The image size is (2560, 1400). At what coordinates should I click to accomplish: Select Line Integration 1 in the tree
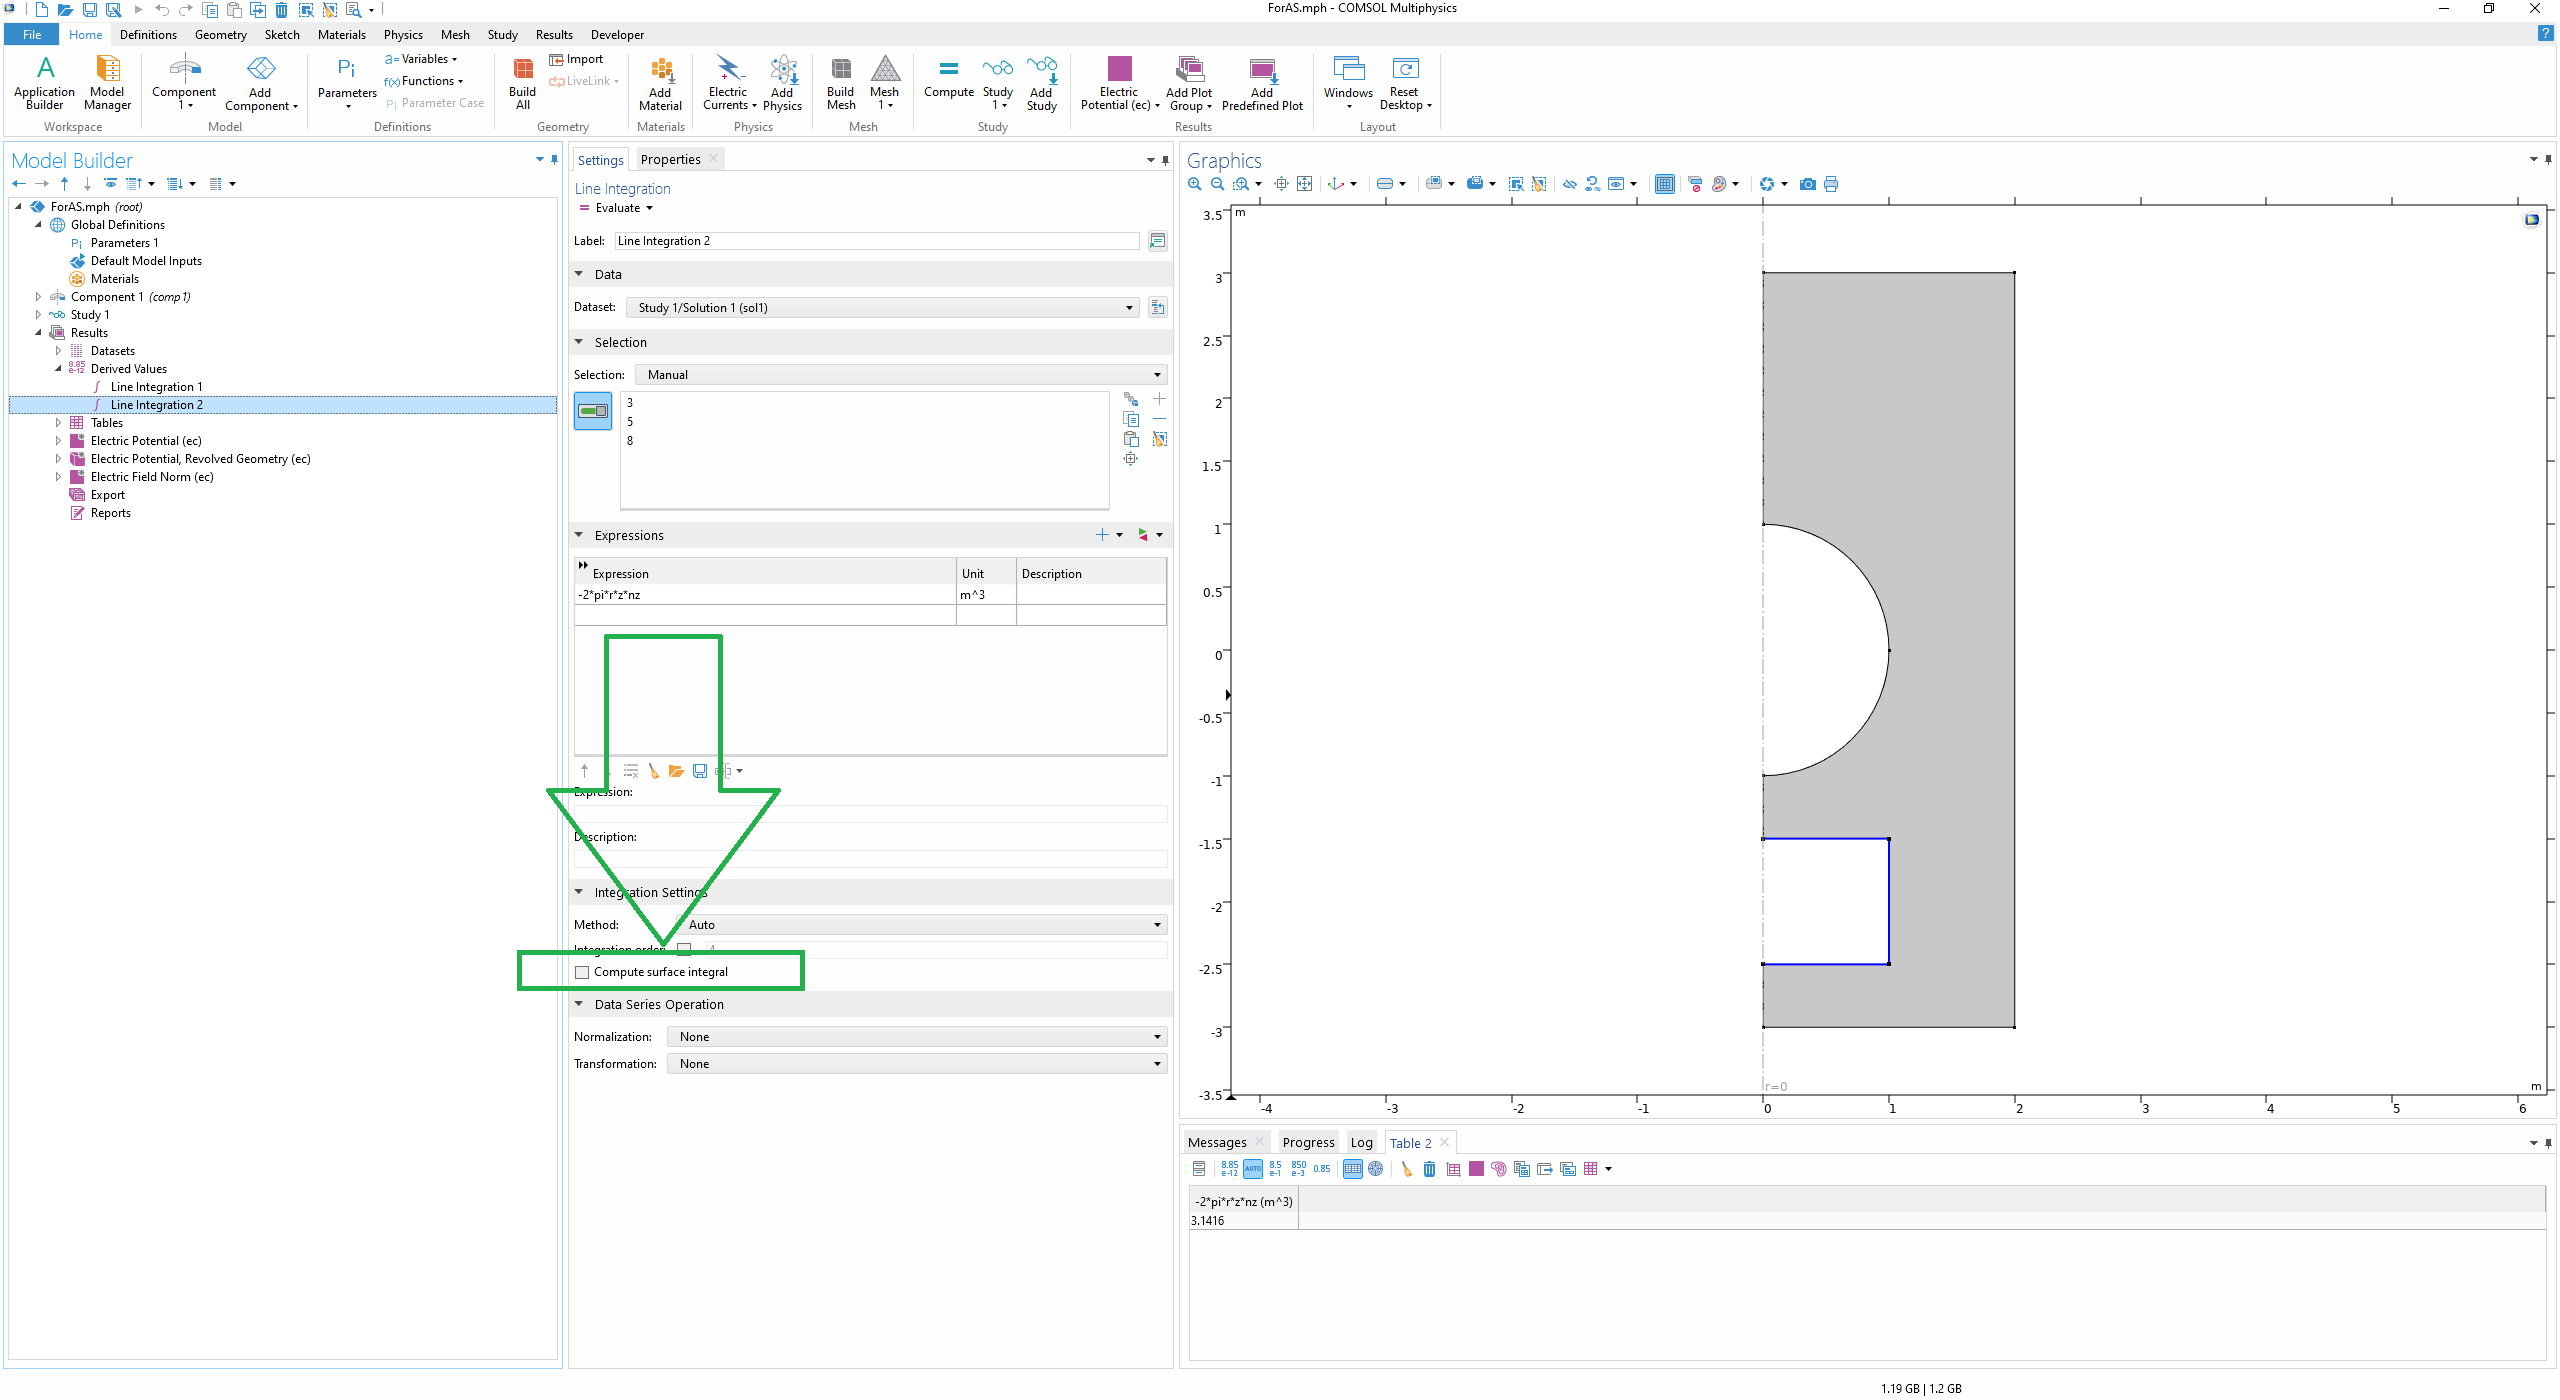(156, 387)
